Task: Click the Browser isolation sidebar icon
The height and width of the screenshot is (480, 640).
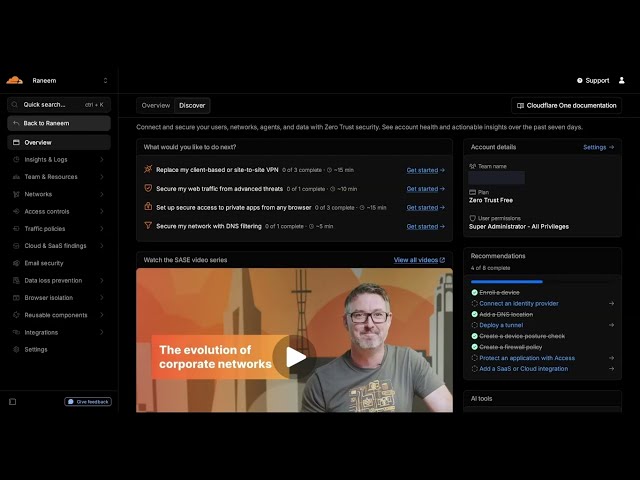Action: [16, 298]
